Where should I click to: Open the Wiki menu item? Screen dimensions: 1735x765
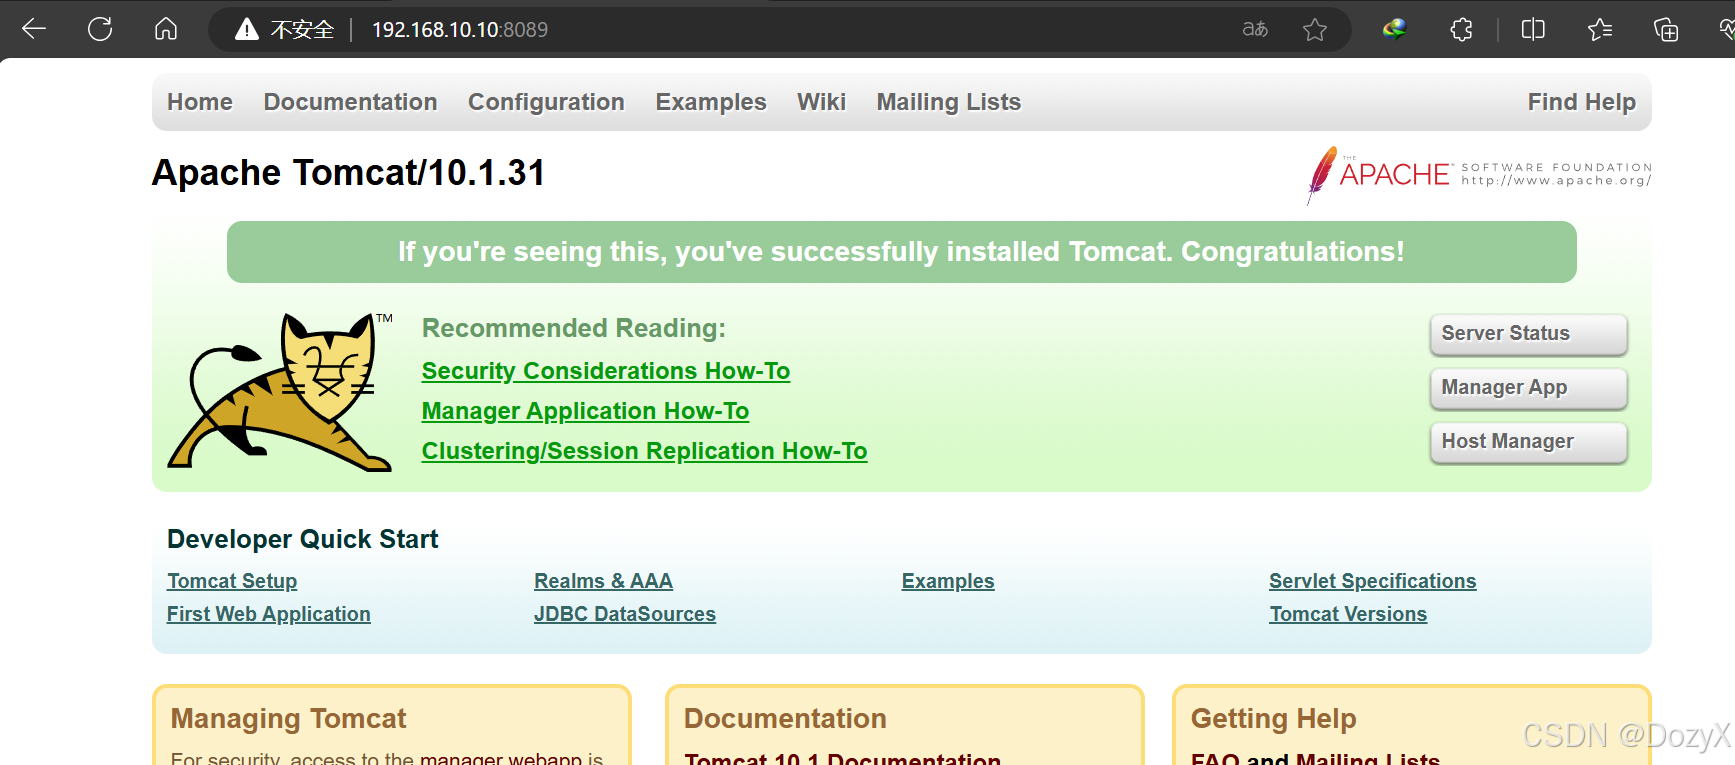(x=822, y=102)
